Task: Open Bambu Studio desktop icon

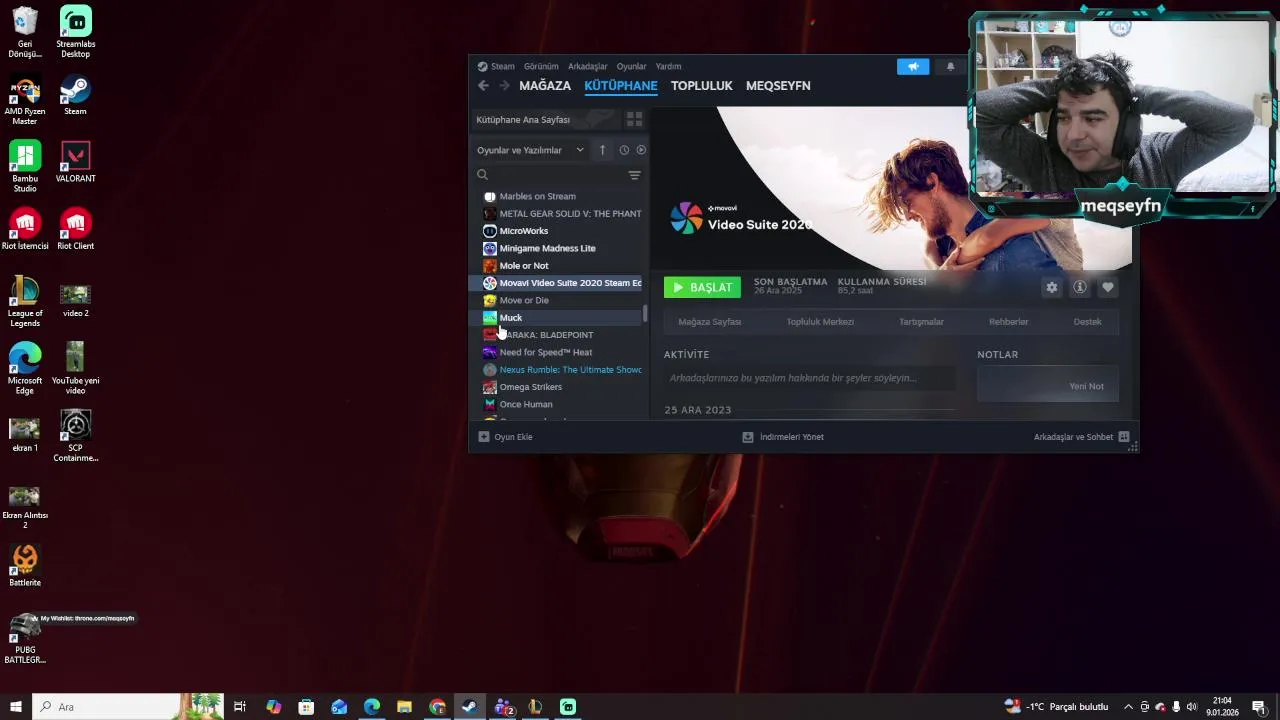Action: (25, 167)
